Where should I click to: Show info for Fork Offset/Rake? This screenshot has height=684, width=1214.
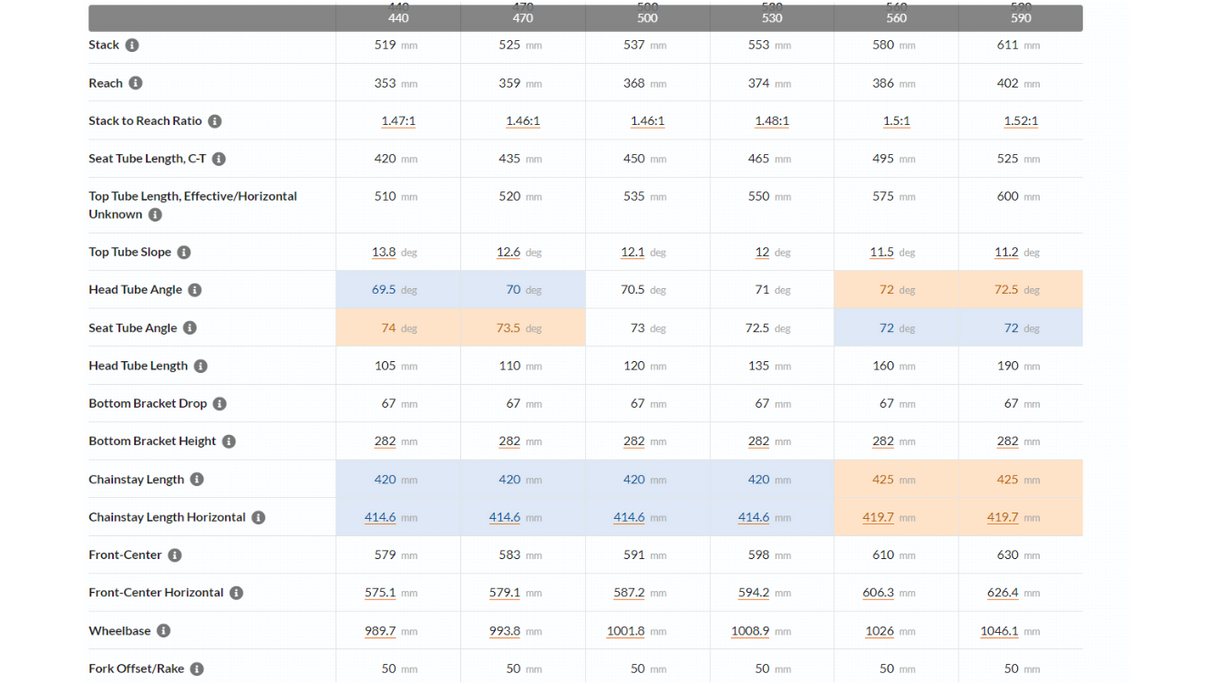tap(197, 669)
